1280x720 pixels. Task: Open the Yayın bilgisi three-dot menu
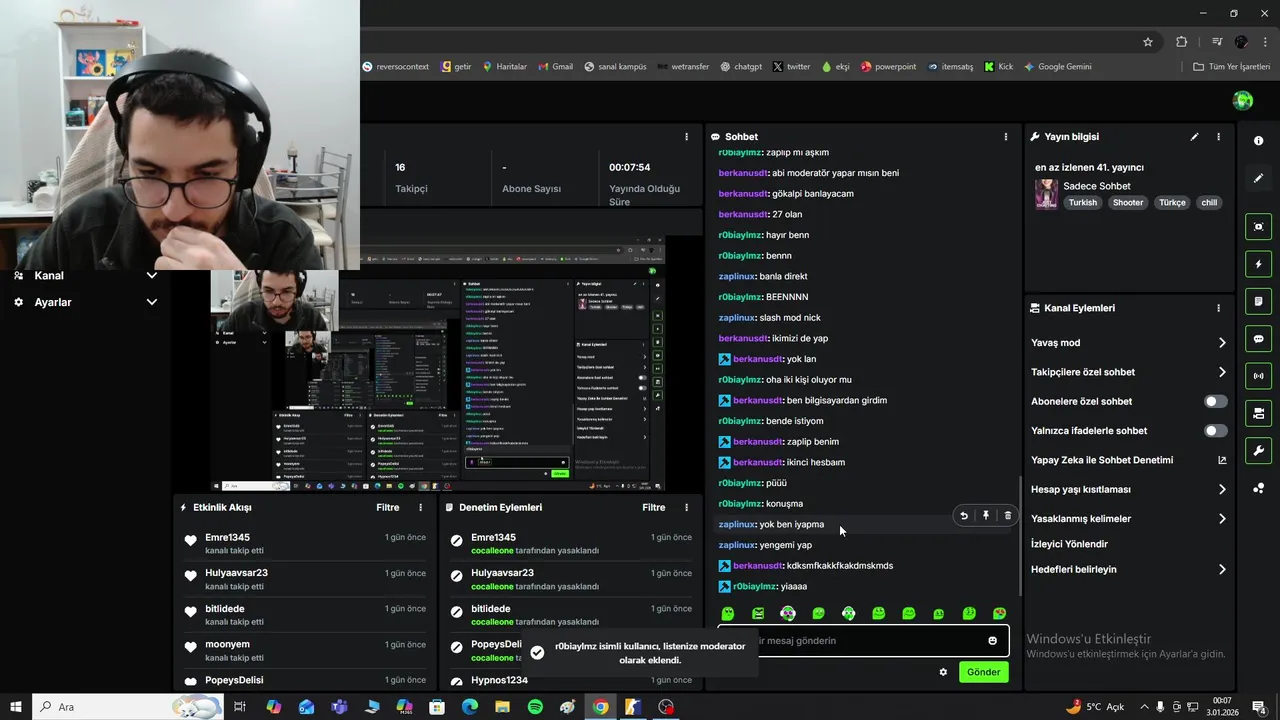[1218, 137]
